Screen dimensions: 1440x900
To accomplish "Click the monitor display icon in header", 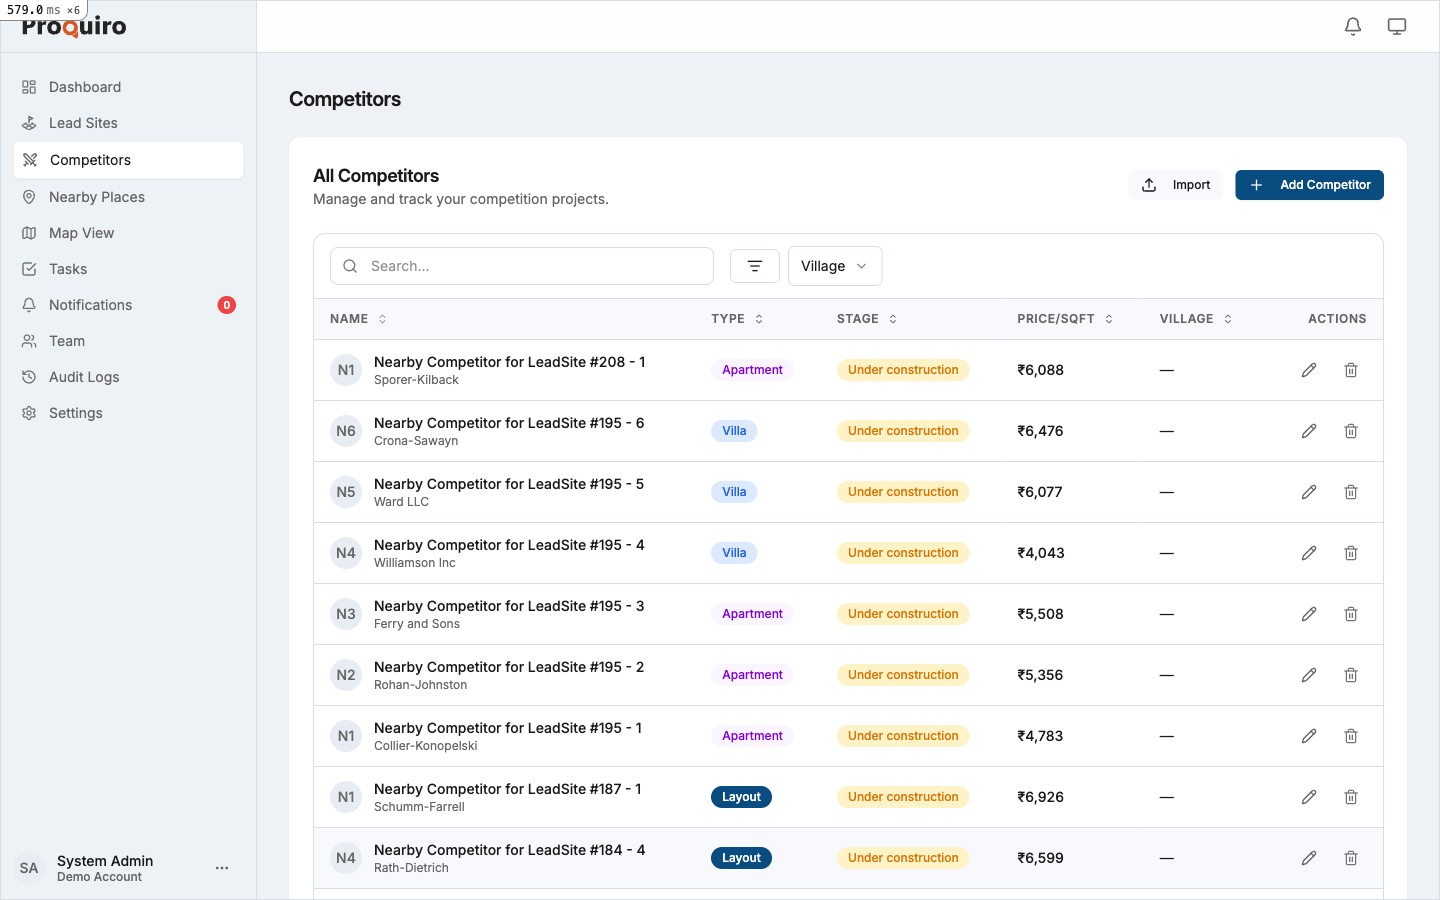I will click(x=1397, y=27).
